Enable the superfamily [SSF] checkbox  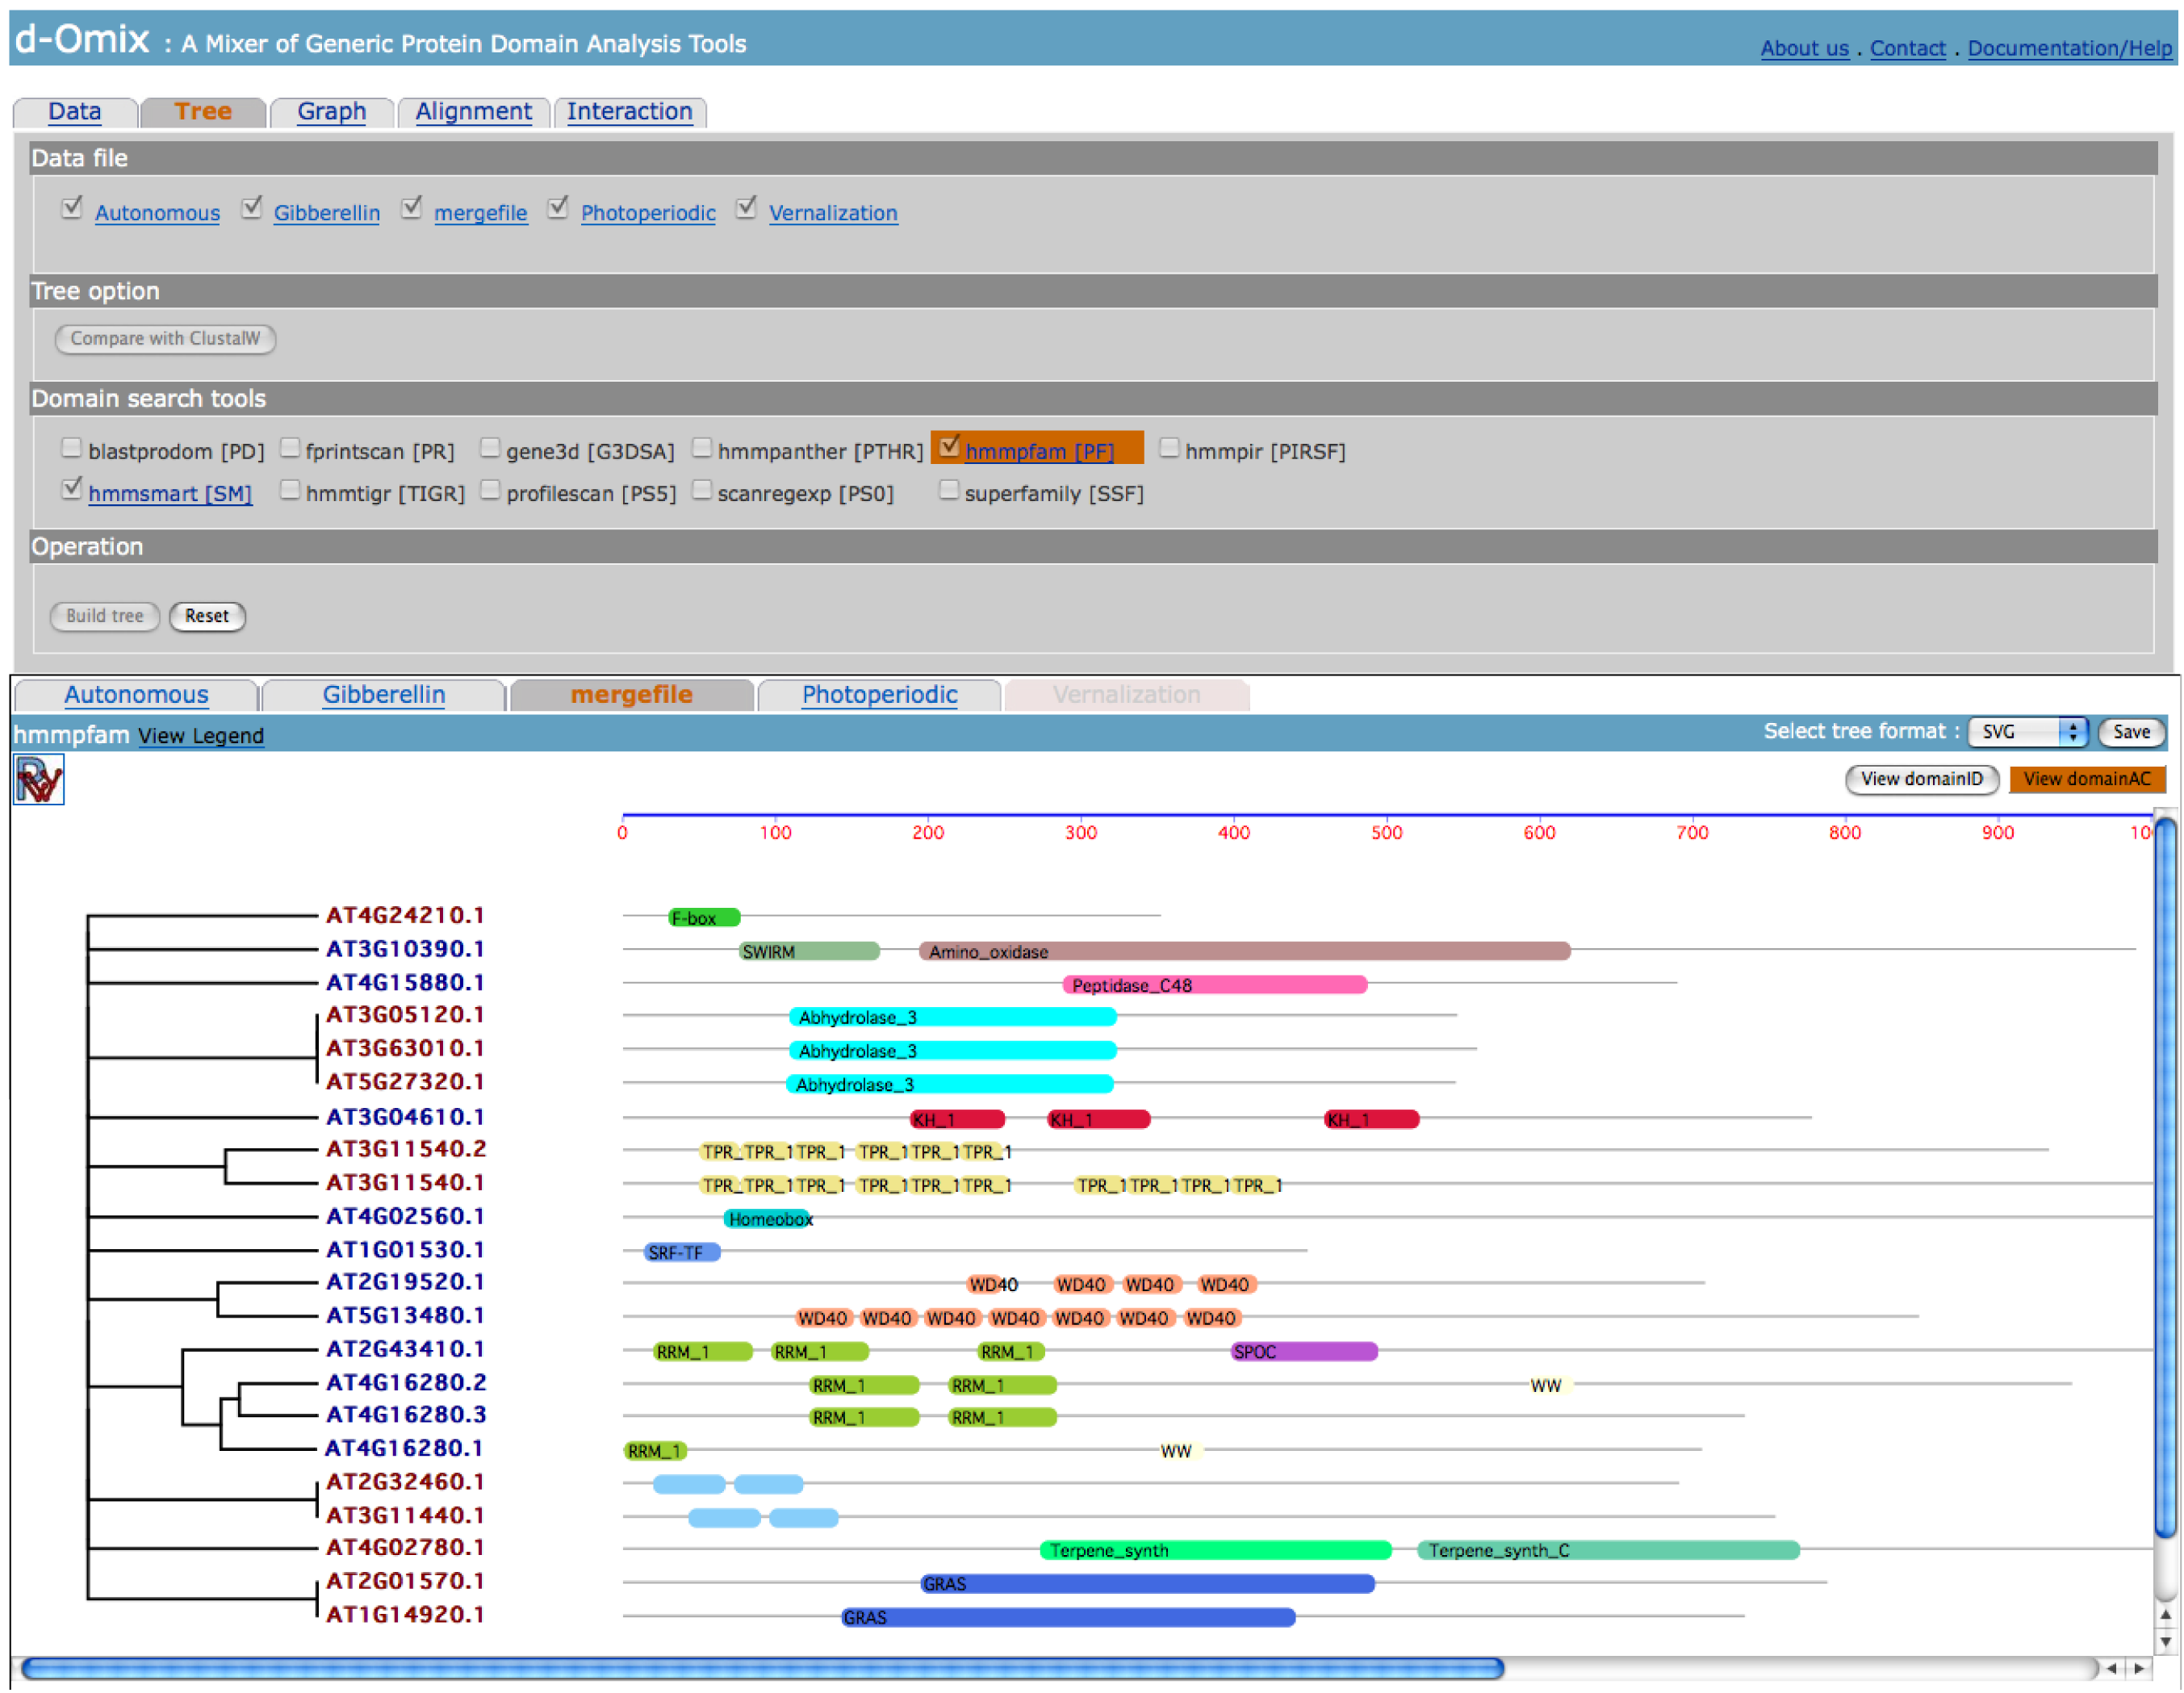949,489
